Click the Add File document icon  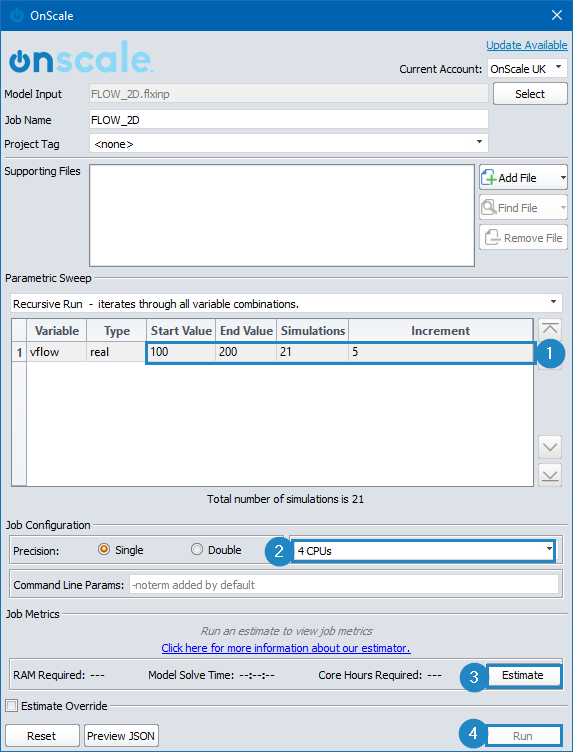489,177
